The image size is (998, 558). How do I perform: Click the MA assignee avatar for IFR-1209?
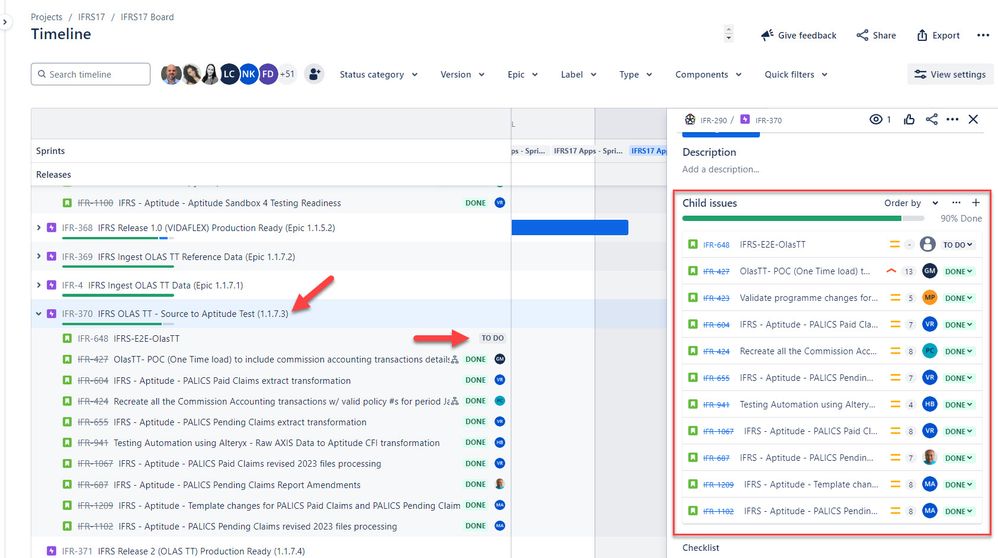click(929, 484)
